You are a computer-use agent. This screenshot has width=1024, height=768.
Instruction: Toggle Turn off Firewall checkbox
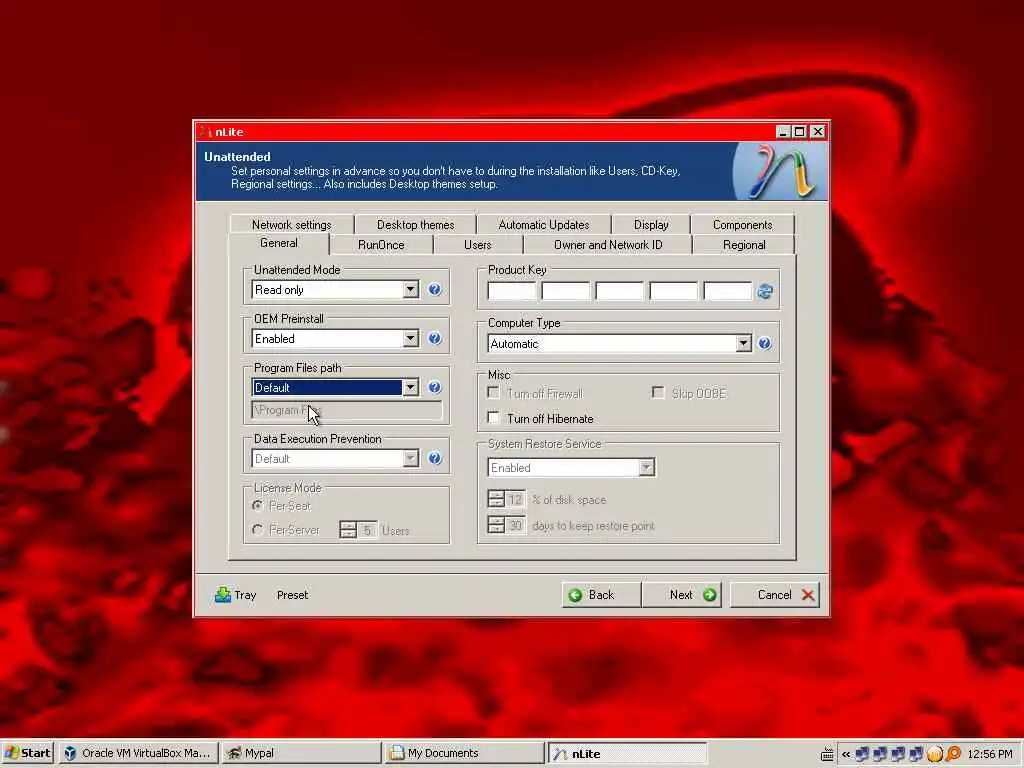pos(494,392)
